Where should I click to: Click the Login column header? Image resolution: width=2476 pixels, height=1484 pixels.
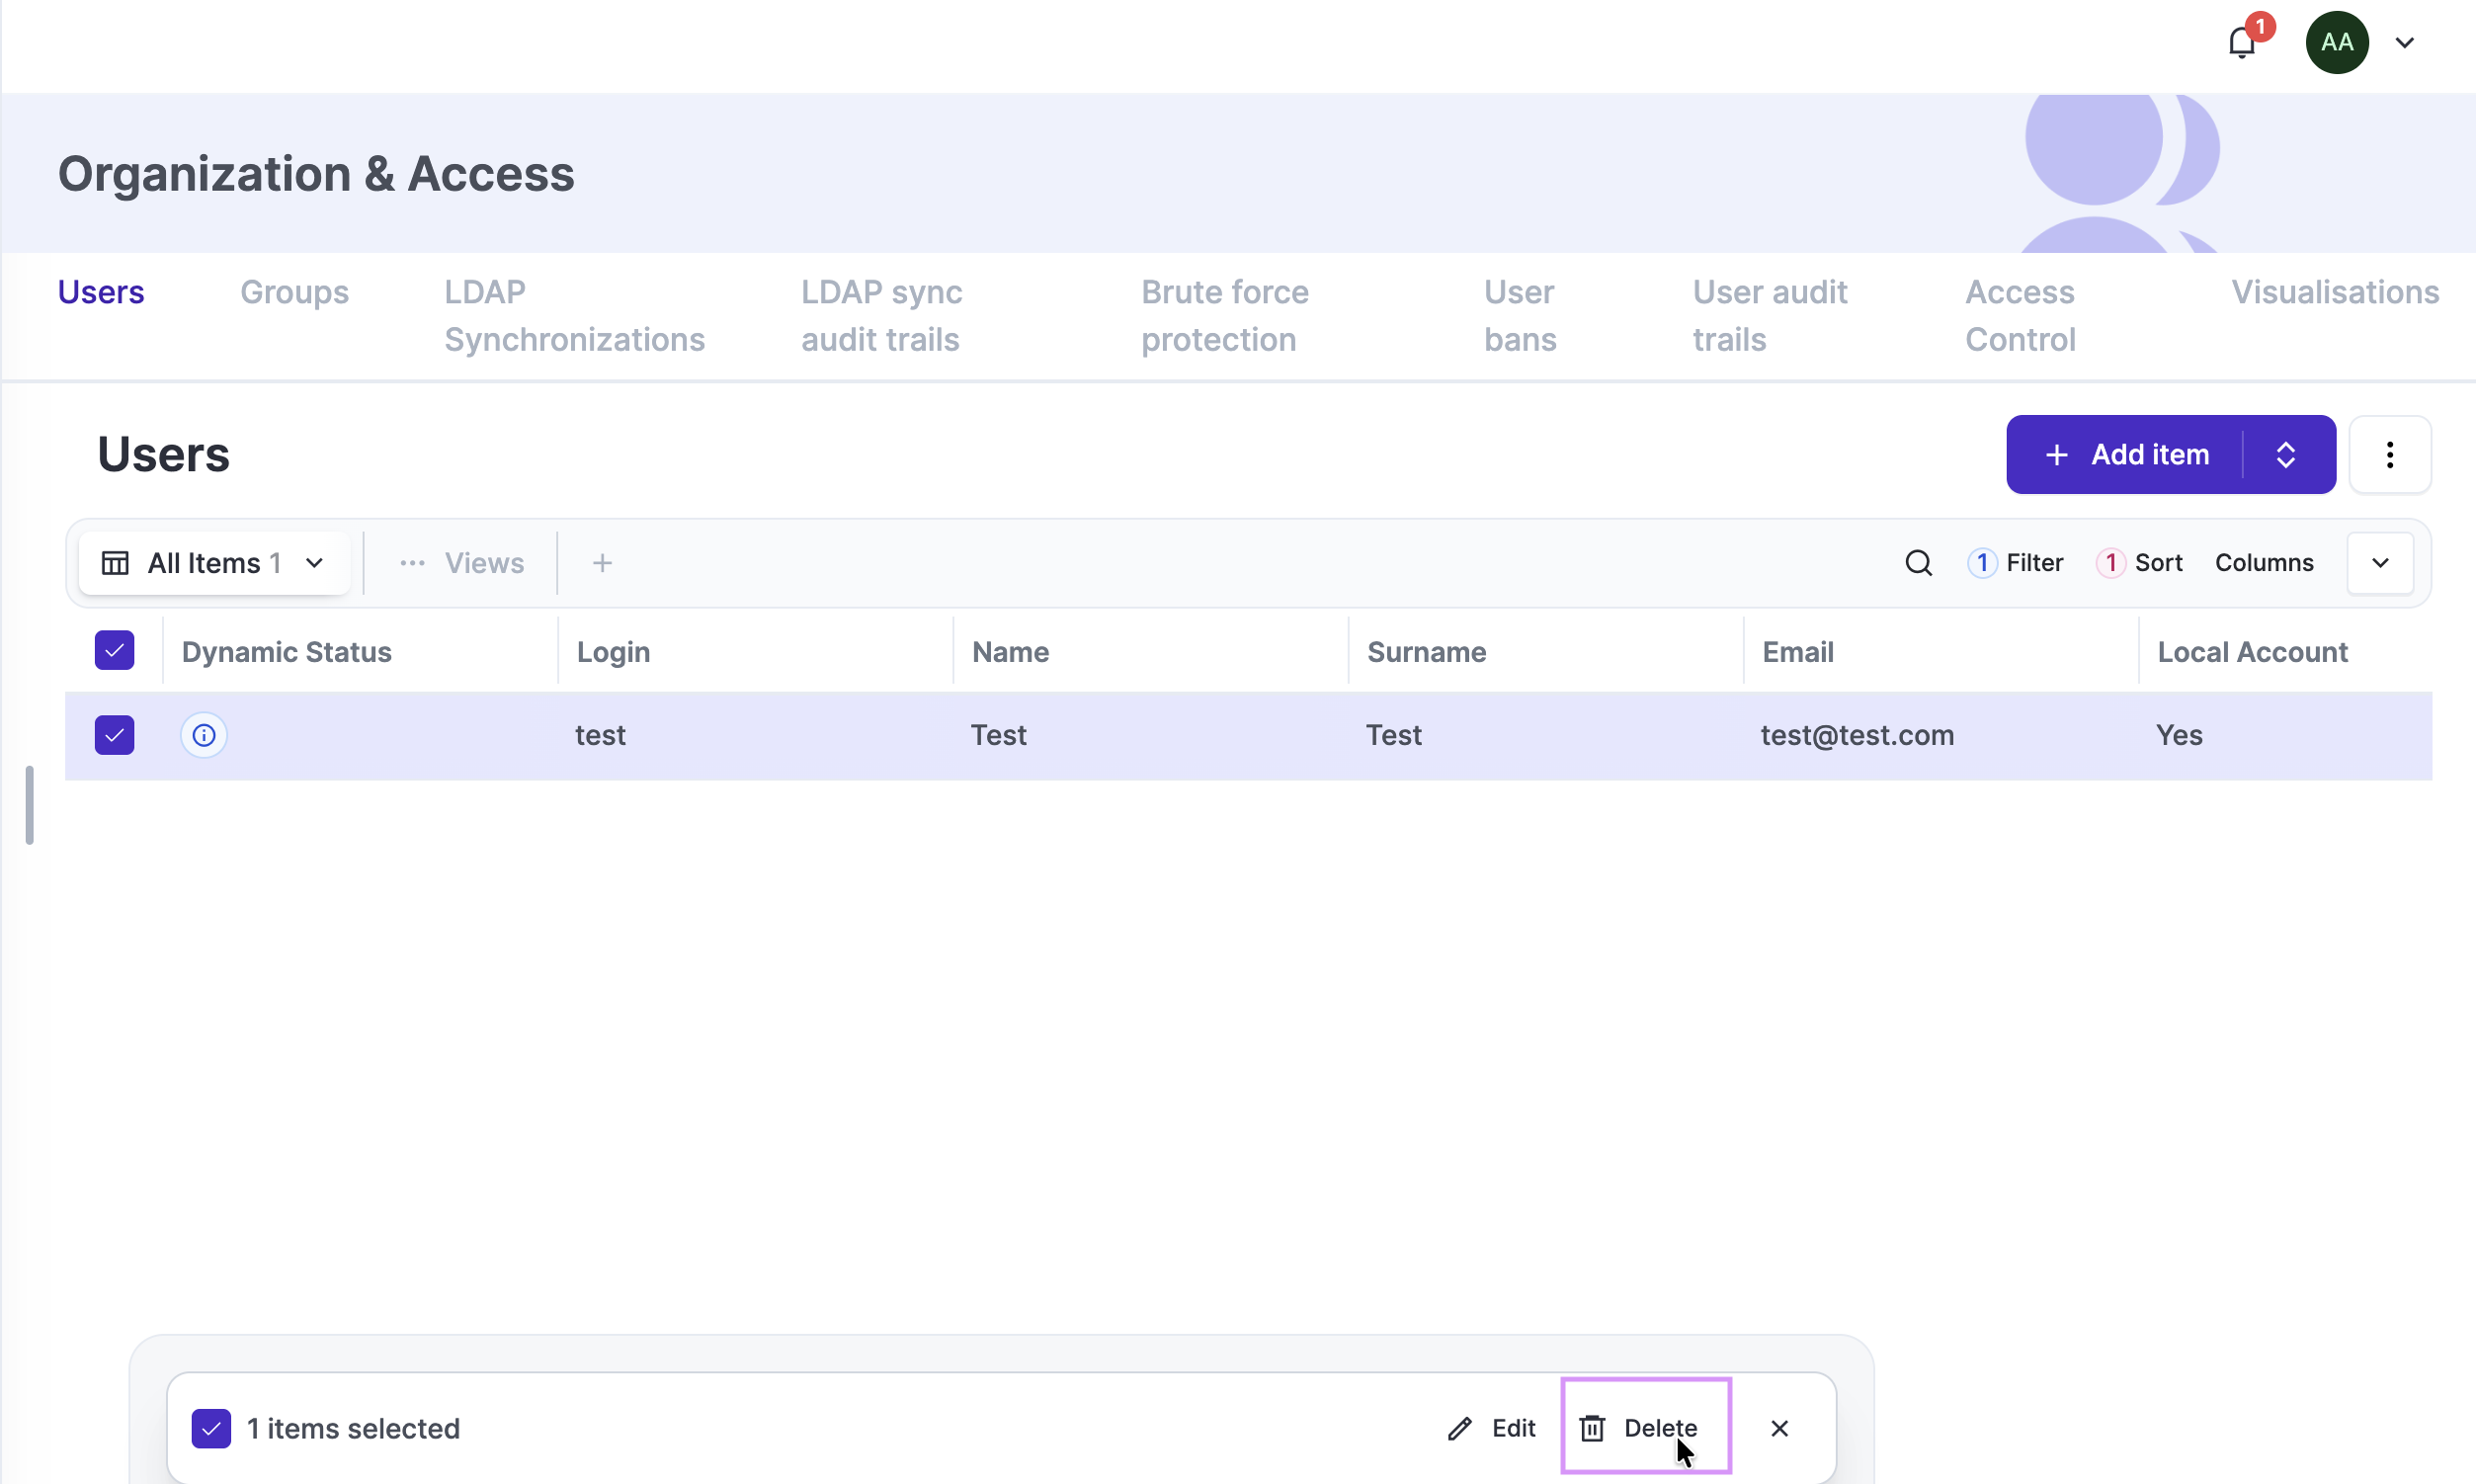(613, 652)
